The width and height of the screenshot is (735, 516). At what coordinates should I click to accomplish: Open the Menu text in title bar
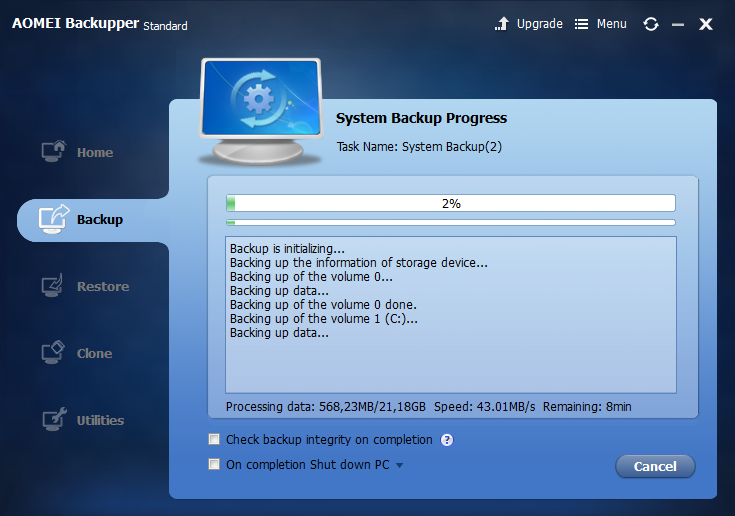coord(611,24)
